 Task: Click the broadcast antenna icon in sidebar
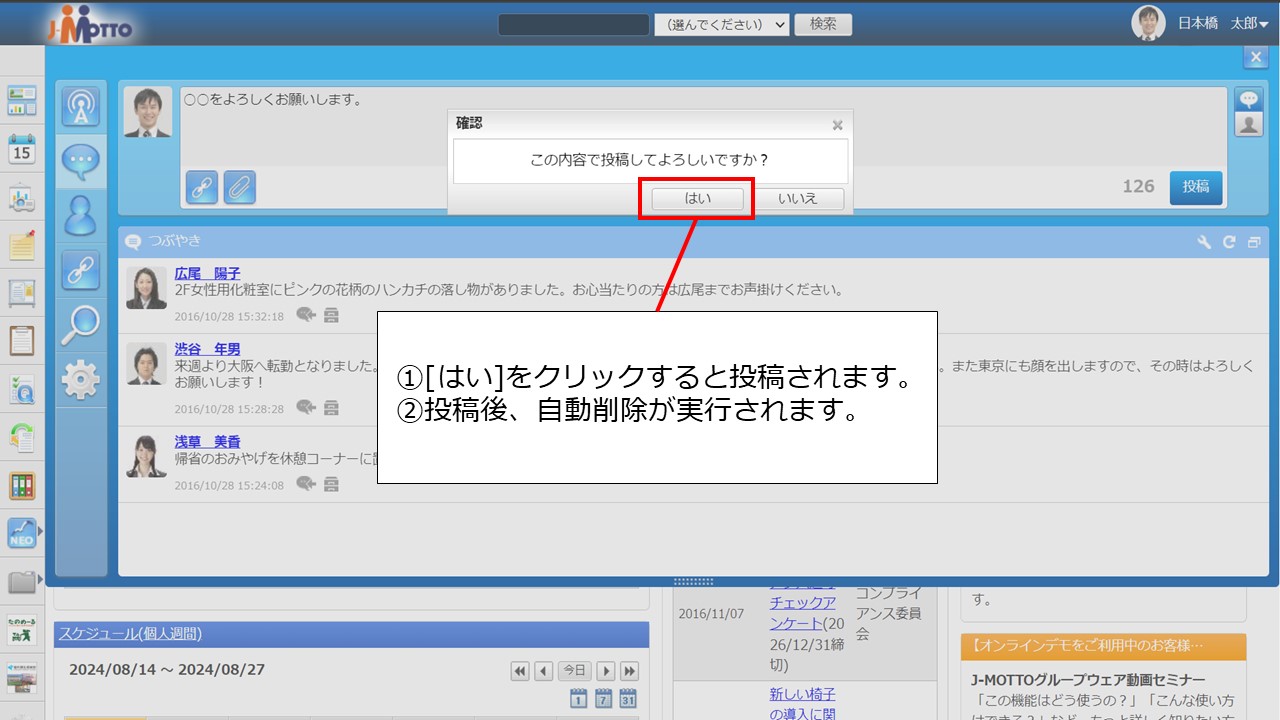(x=80, y=106)
